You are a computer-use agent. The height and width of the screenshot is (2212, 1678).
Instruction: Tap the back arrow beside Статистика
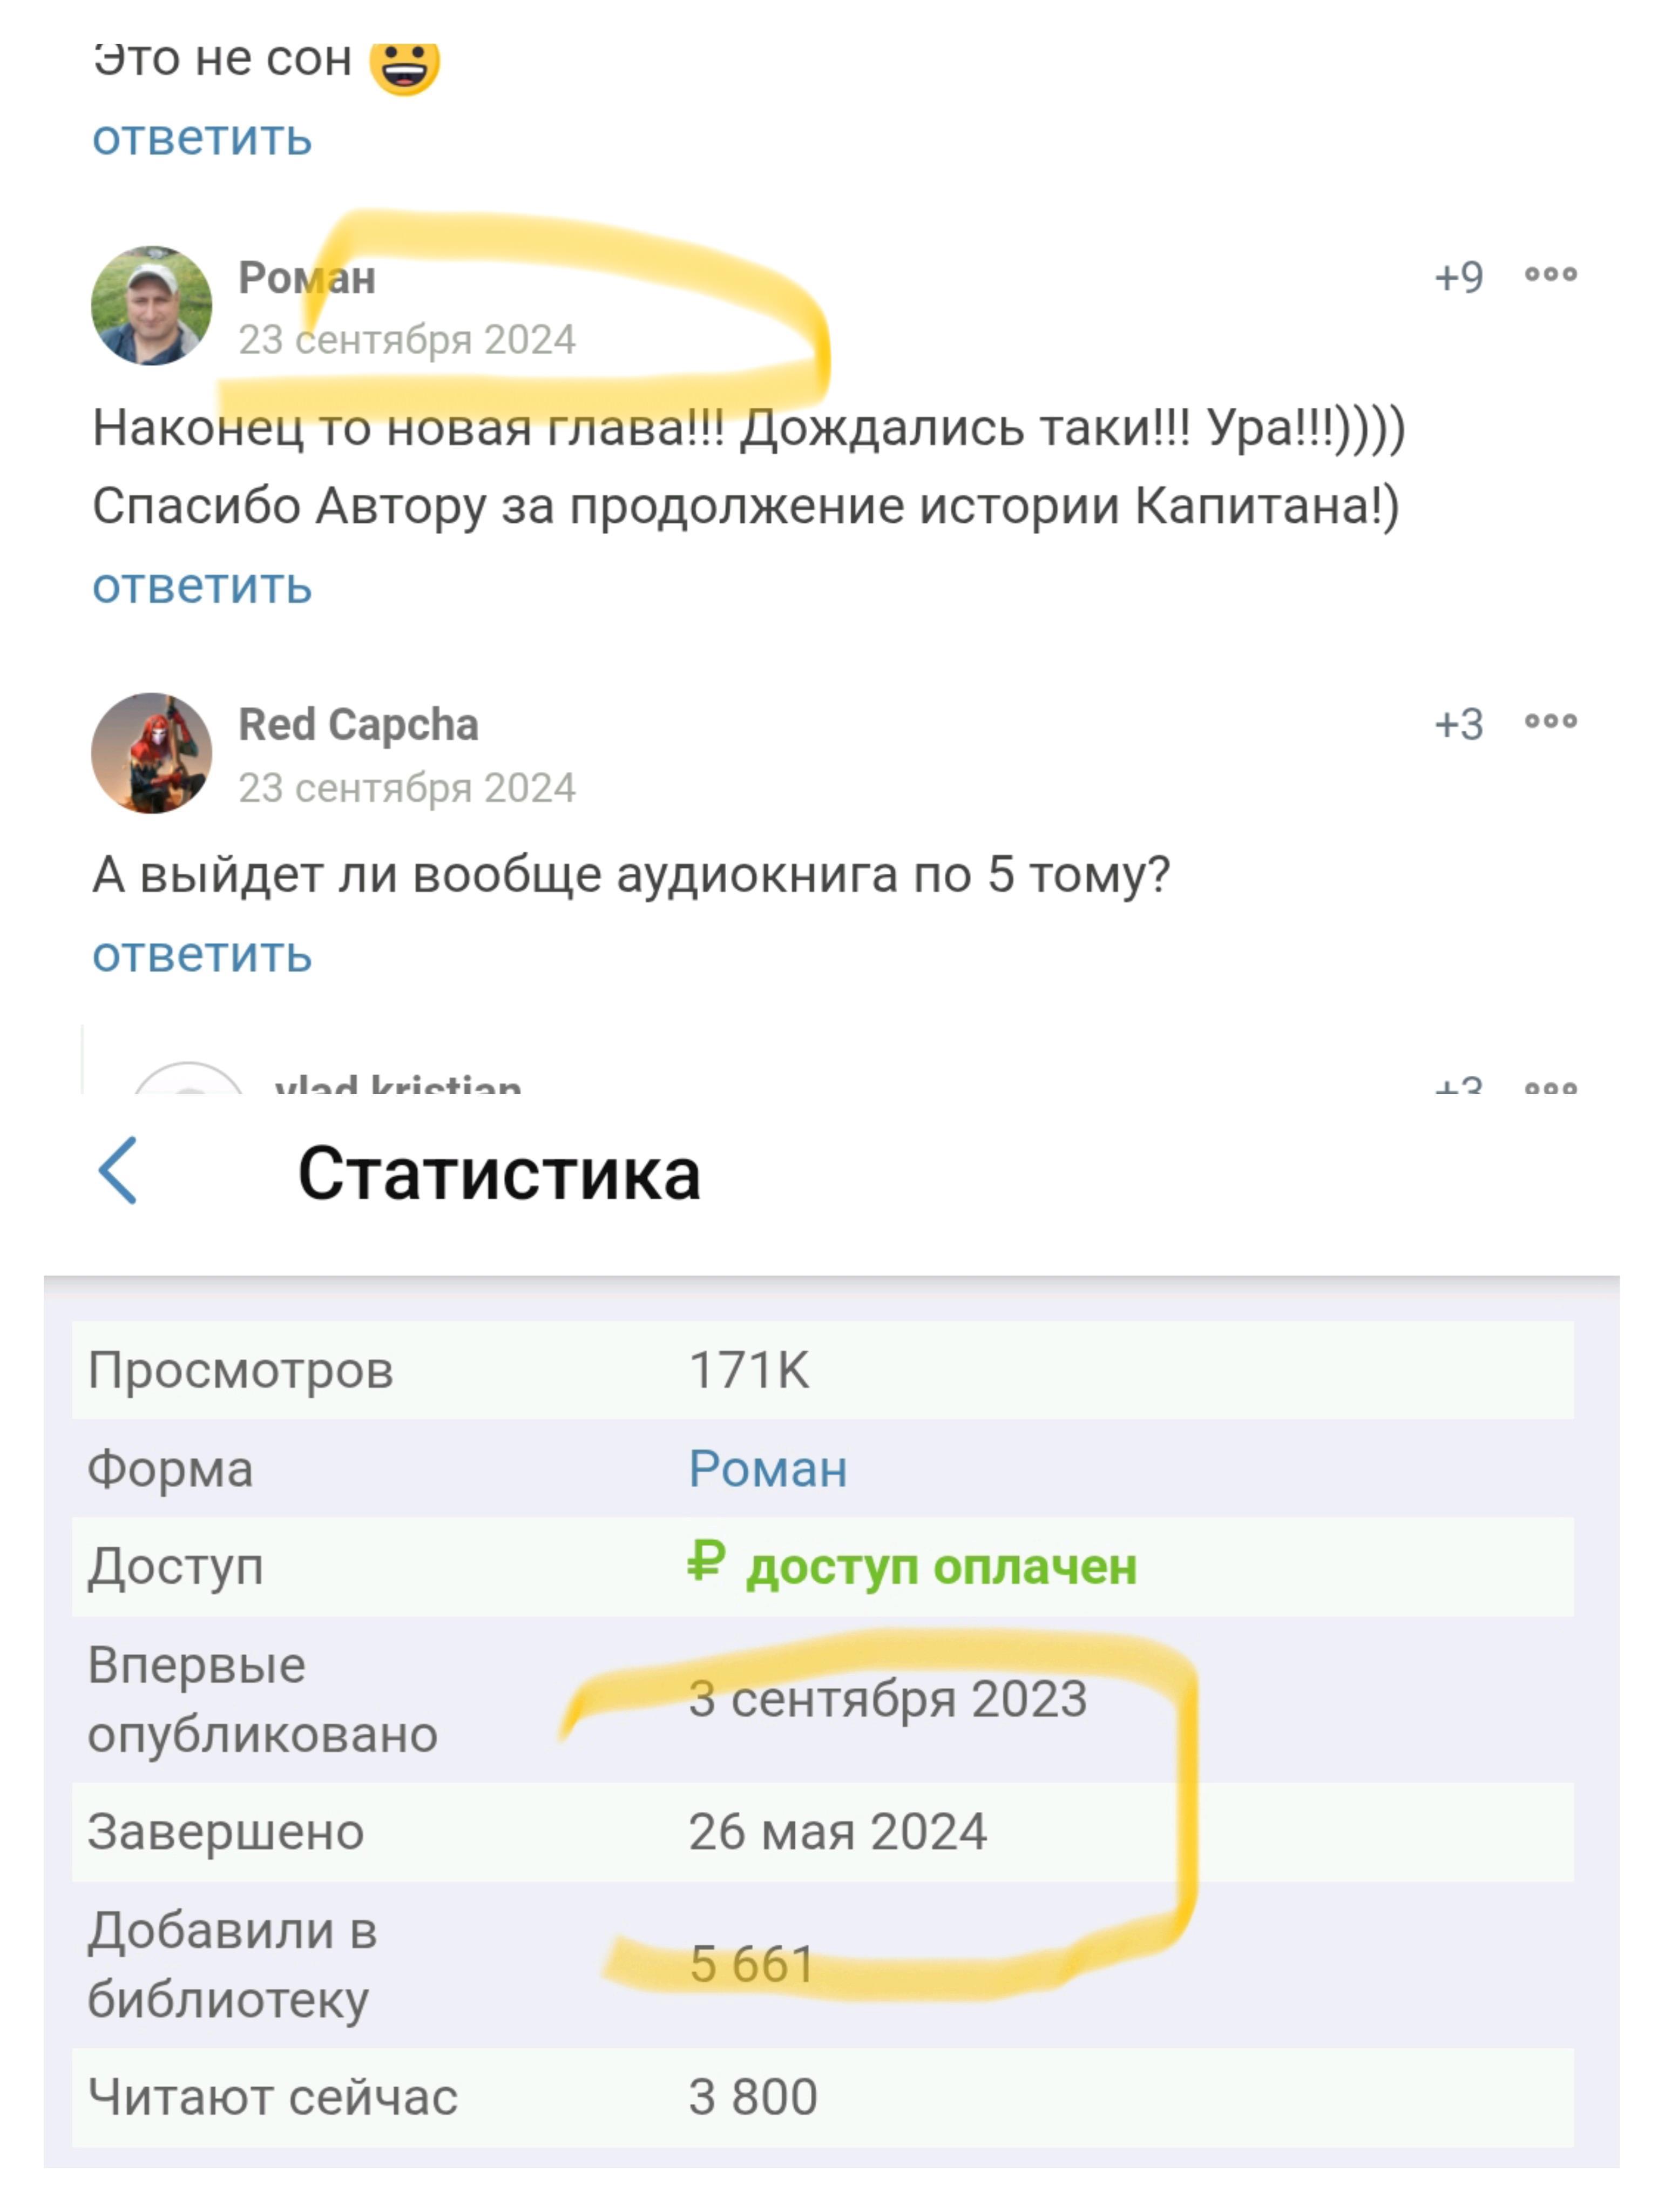click(118, 1170)
